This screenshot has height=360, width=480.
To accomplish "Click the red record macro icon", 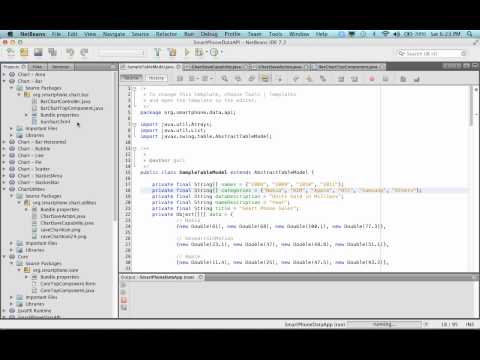I will point(372,79).
